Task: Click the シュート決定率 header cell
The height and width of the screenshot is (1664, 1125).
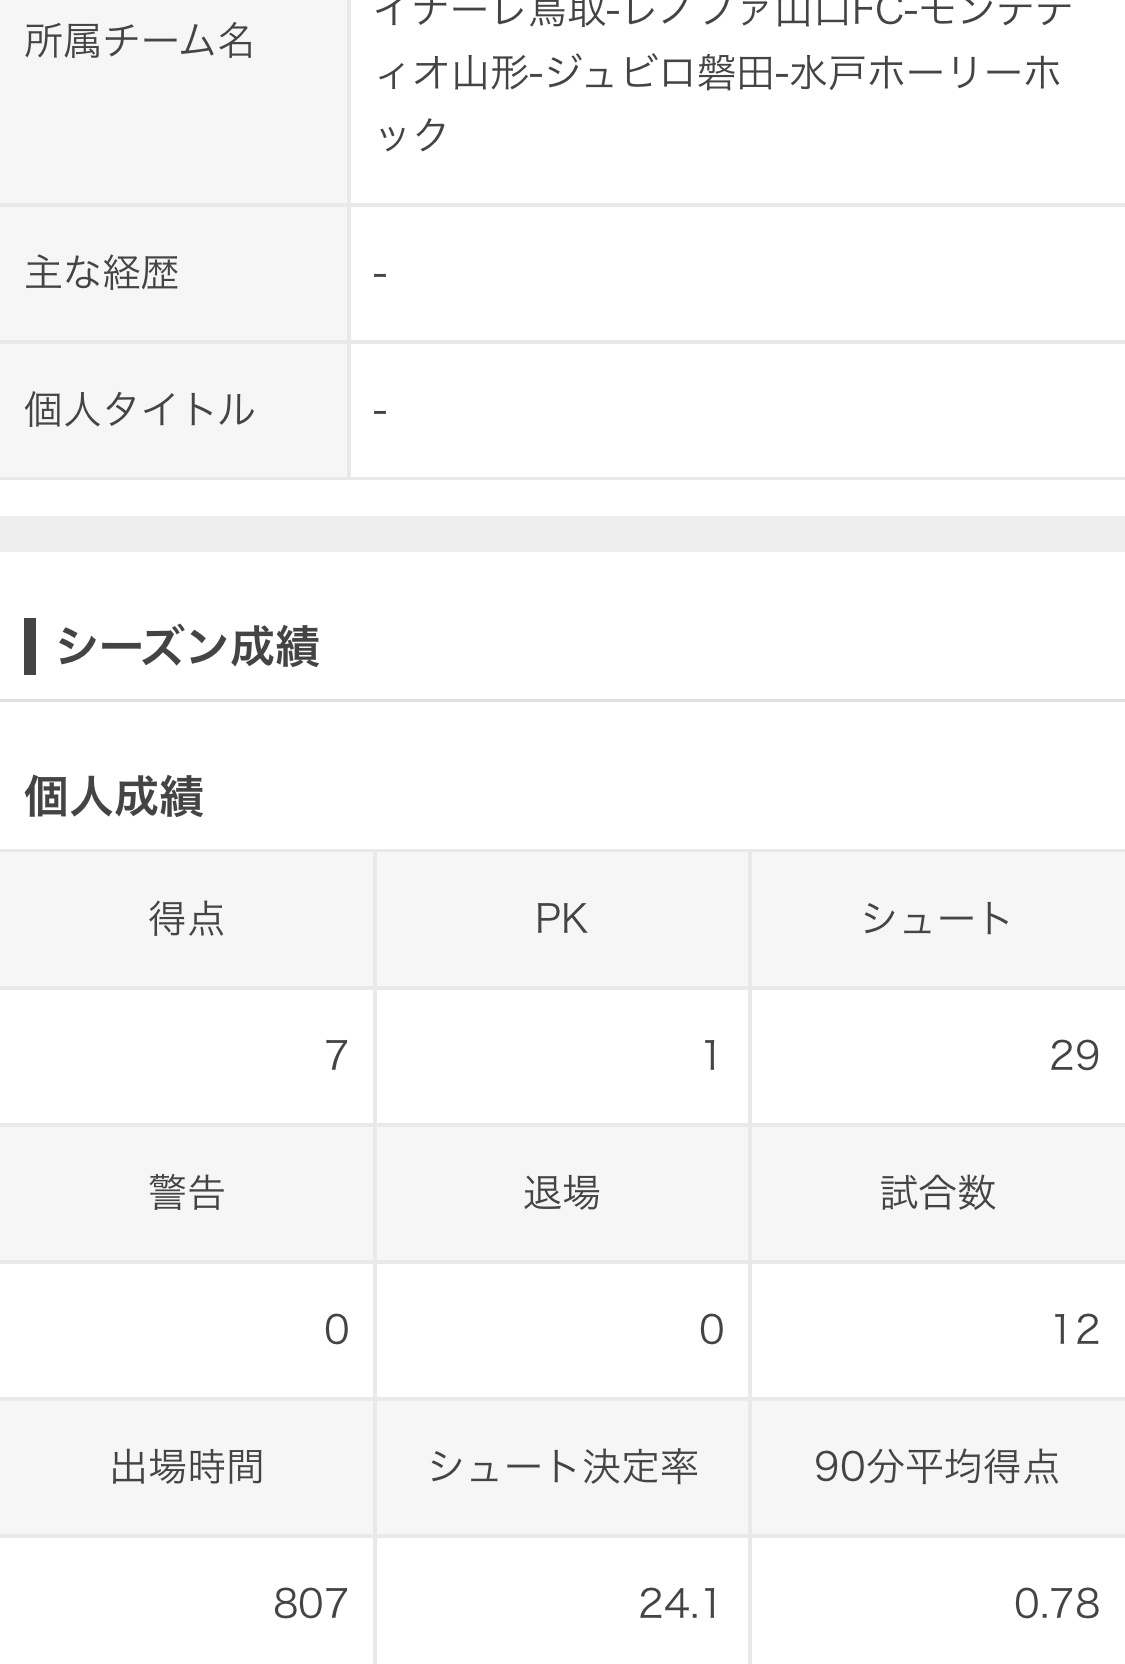Action: coord(562,1467)
